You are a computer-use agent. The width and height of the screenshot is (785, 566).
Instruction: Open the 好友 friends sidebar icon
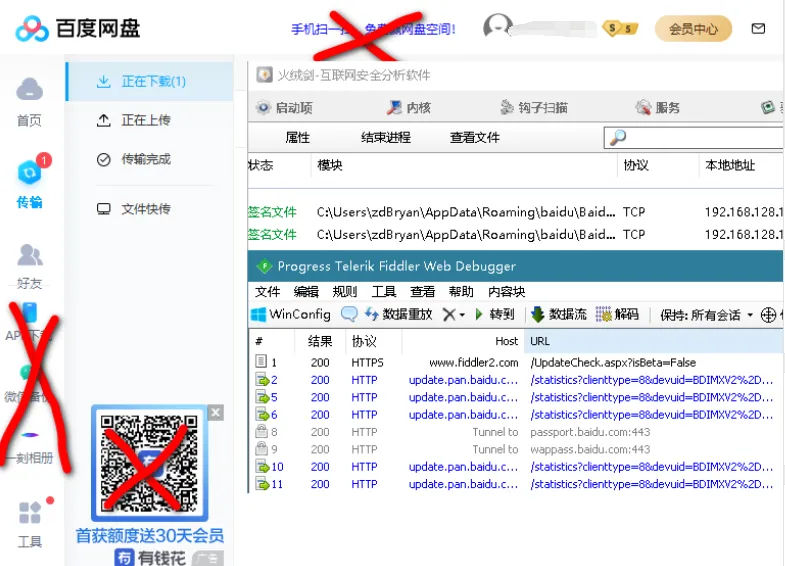point(30,255)
